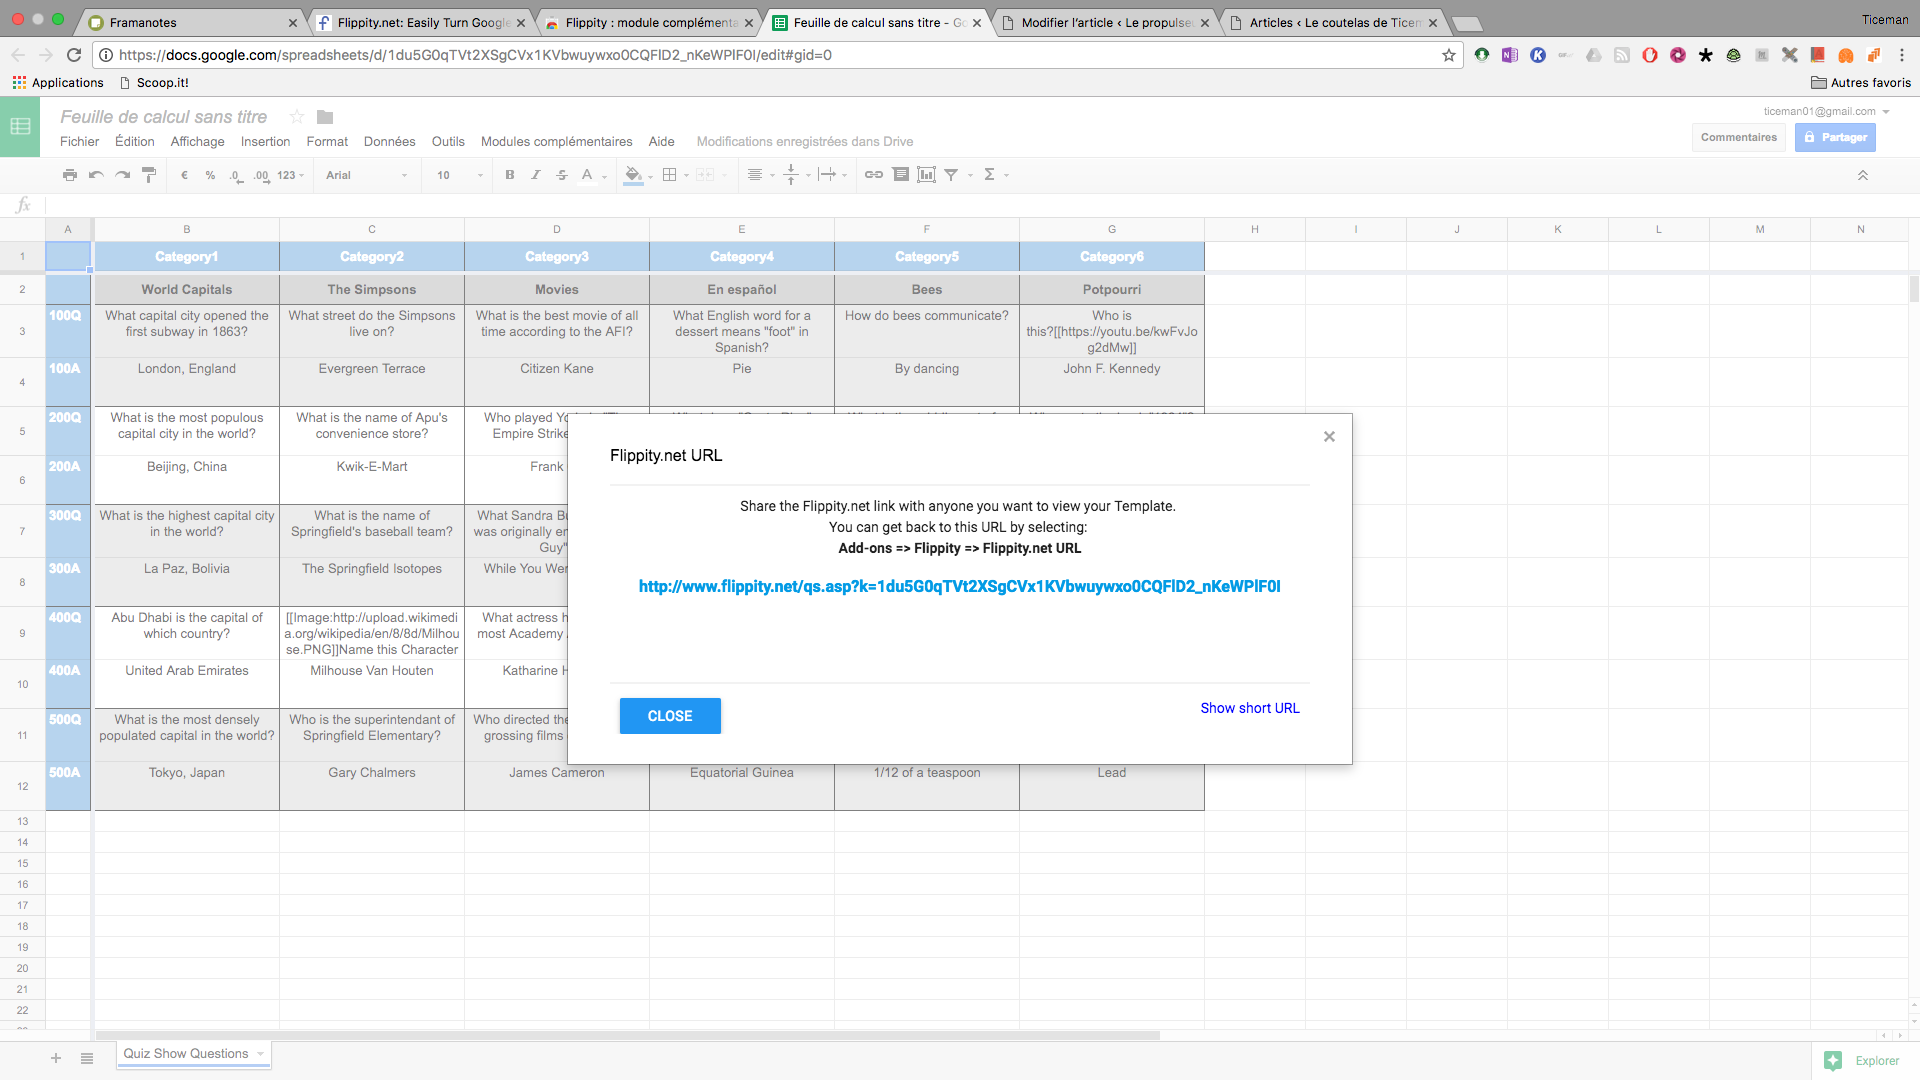This screenshot has width=1920, height=1080.
Task: Click the undo arrow icon
Action: [96, 175]
